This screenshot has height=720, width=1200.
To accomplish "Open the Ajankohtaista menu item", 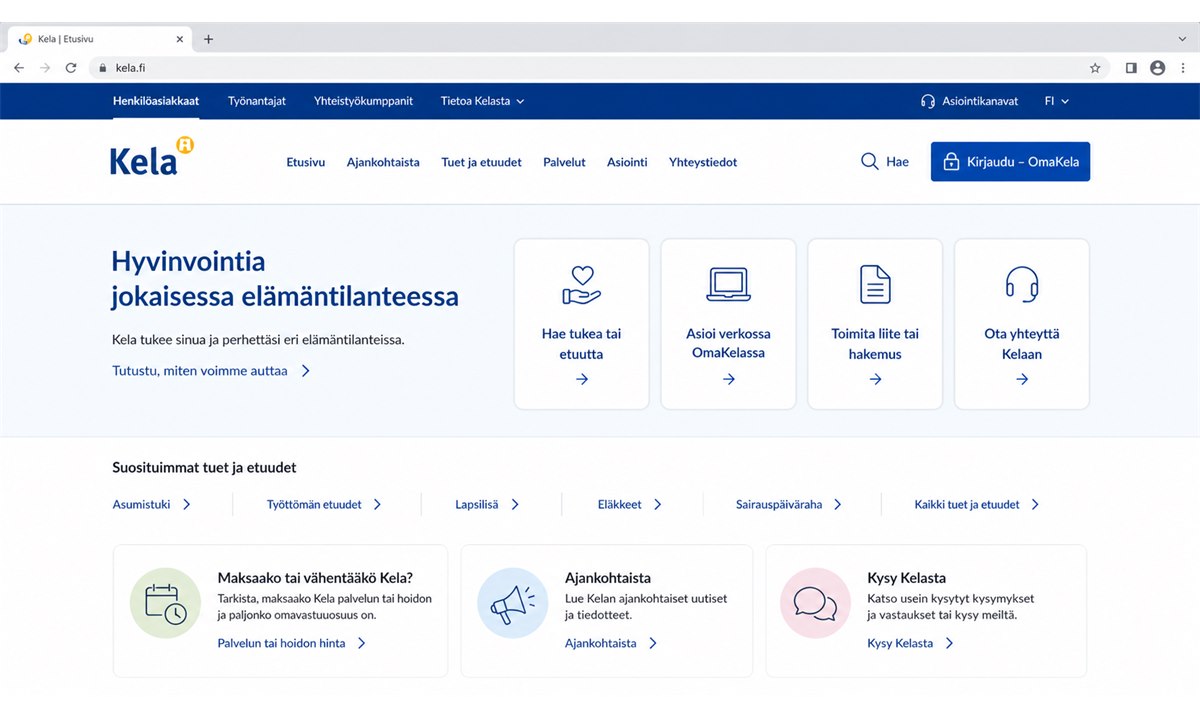I will pos(383,162).
